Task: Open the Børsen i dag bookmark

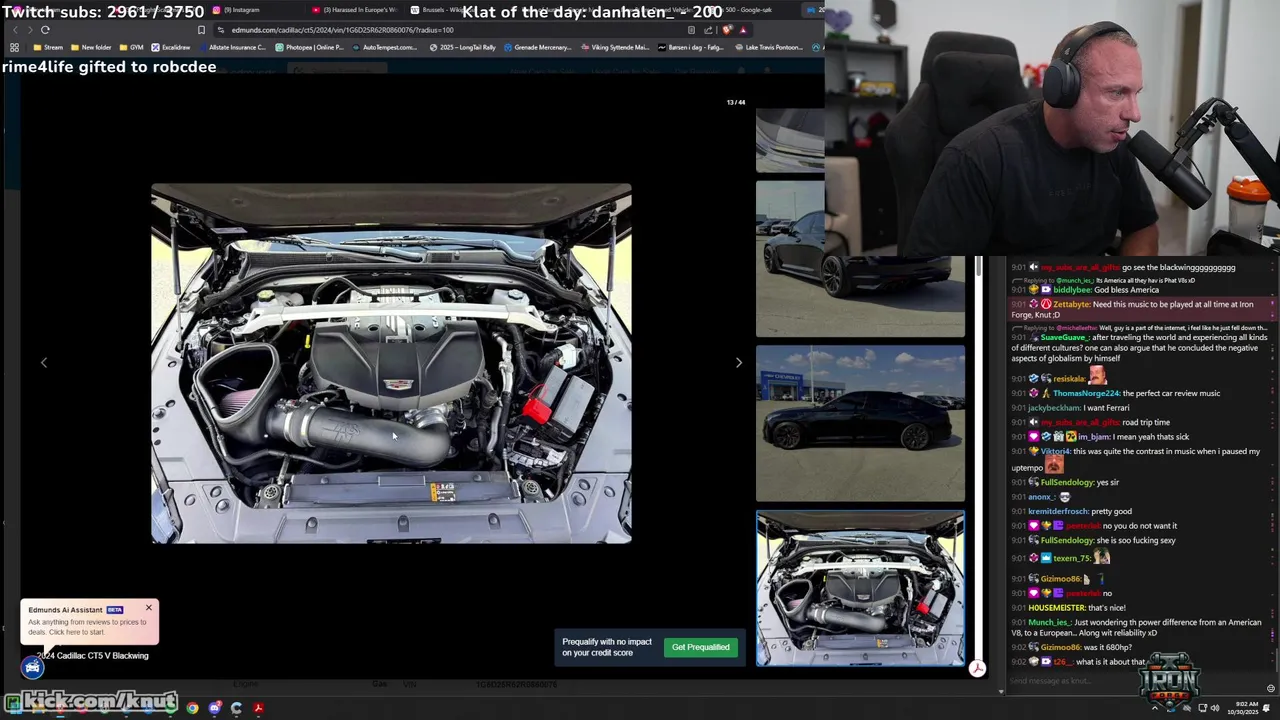Action: click(x=691, y=47)
